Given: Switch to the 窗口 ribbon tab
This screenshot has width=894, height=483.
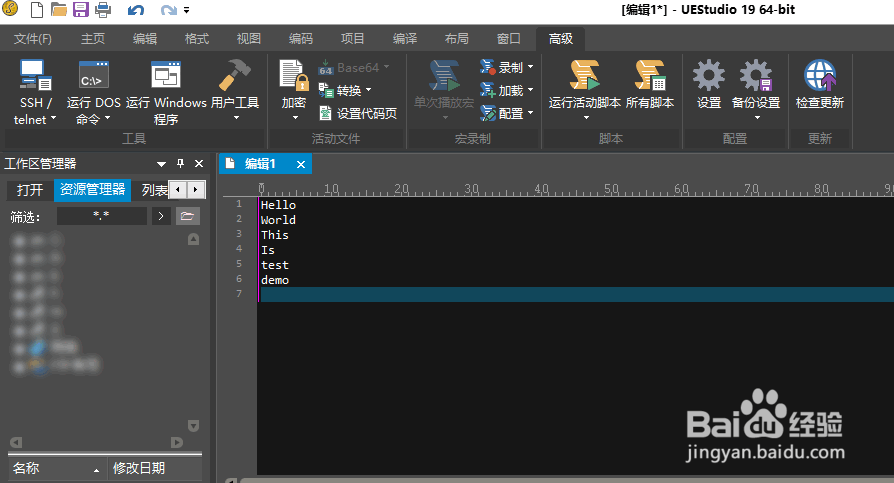Looking at the screenshot, I should point(509,39).
